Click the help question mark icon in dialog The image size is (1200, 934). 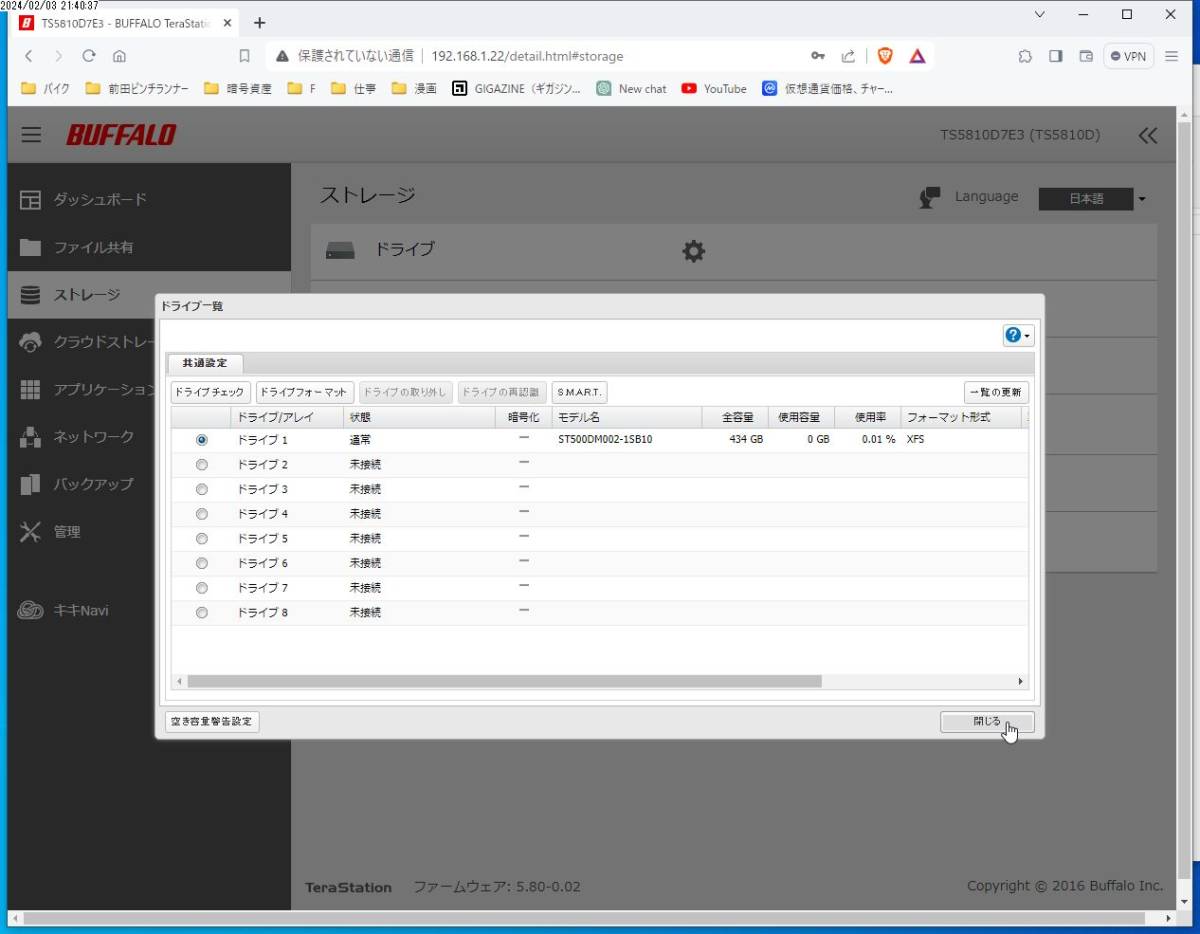pyautogui.click(x=1017, y=336)
